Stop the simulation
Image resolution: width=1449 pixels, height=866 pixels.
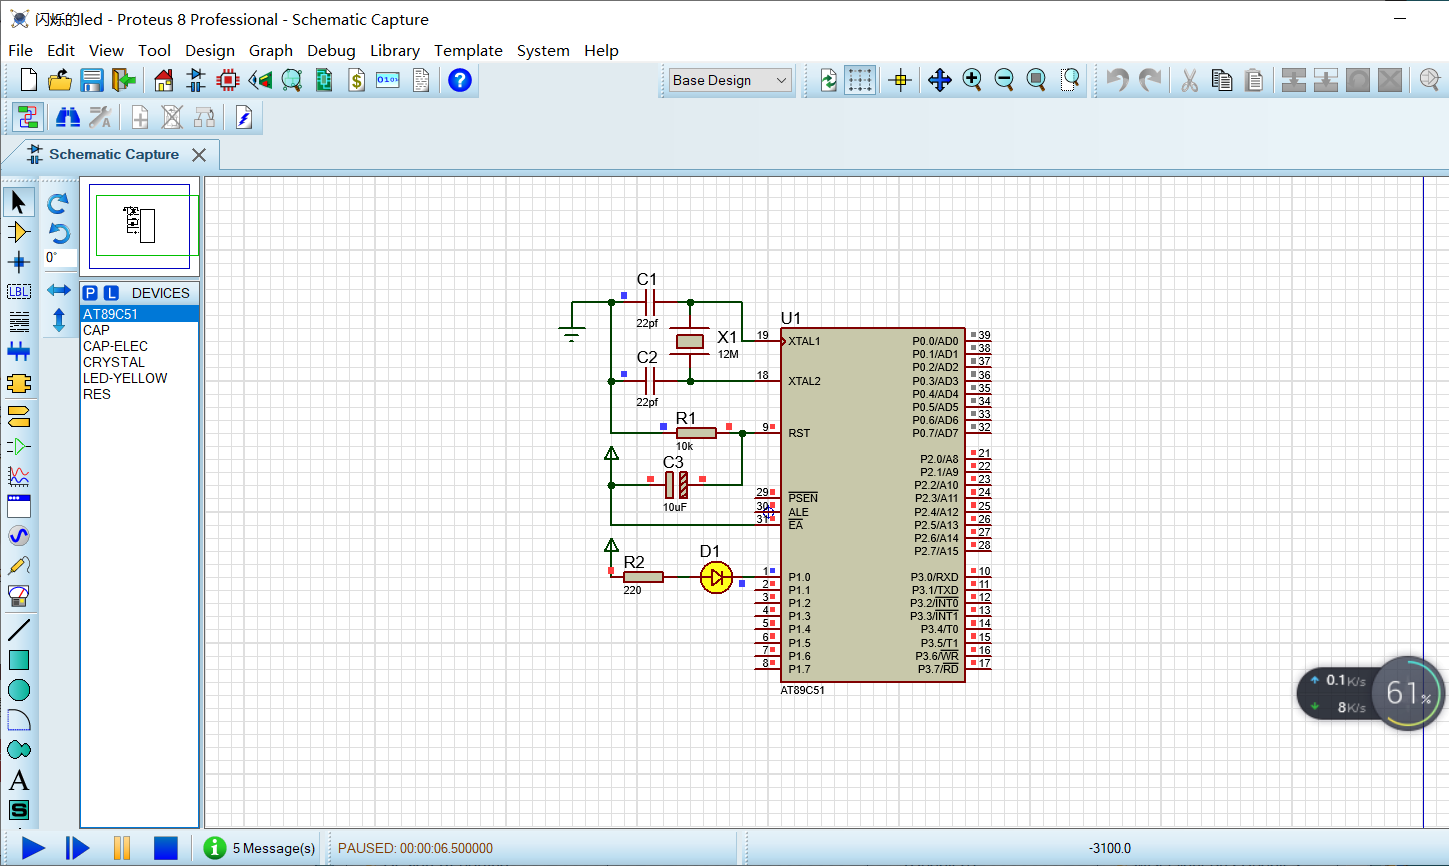(166, 848)
